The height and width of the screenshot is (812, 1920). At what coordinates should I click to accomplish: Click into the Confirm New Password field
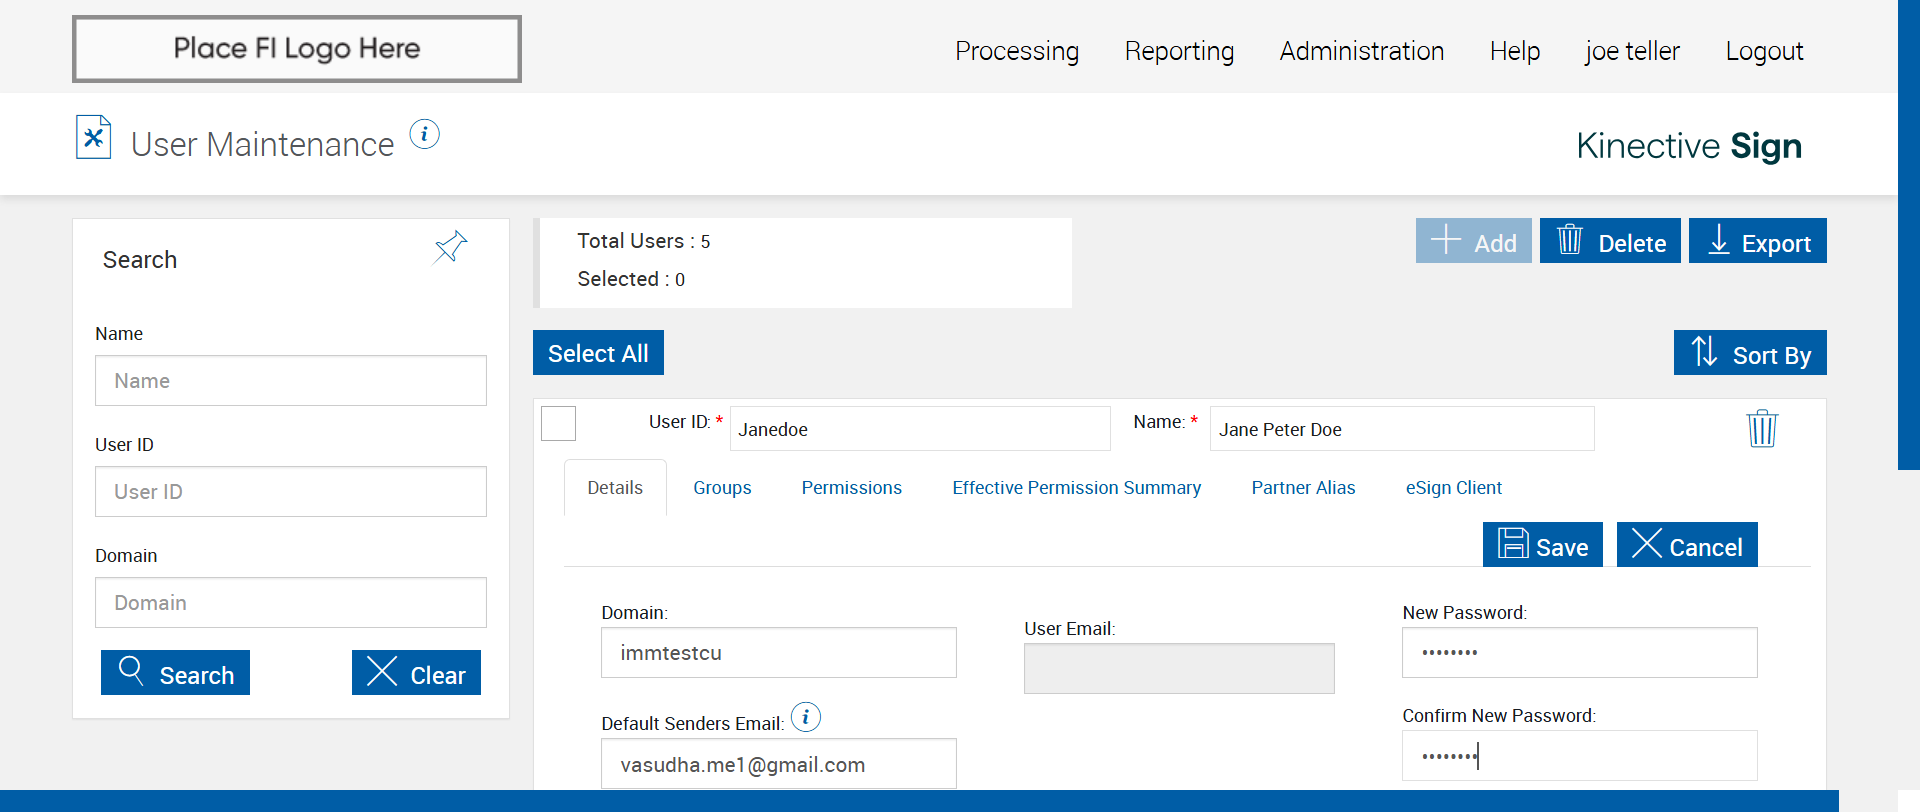pos(1578,756)
